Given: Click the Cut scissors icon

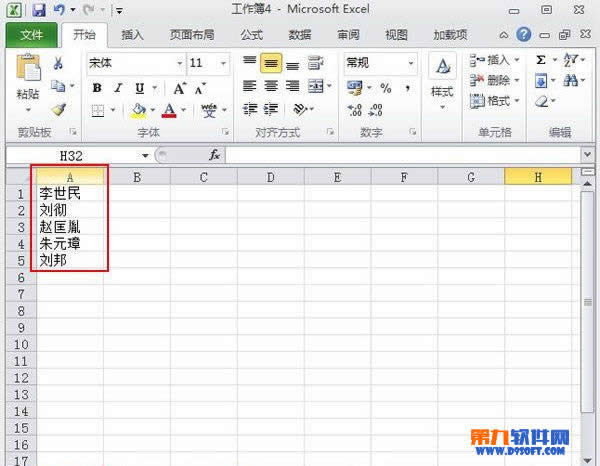Looking at the screenshot, I should 58,63.
